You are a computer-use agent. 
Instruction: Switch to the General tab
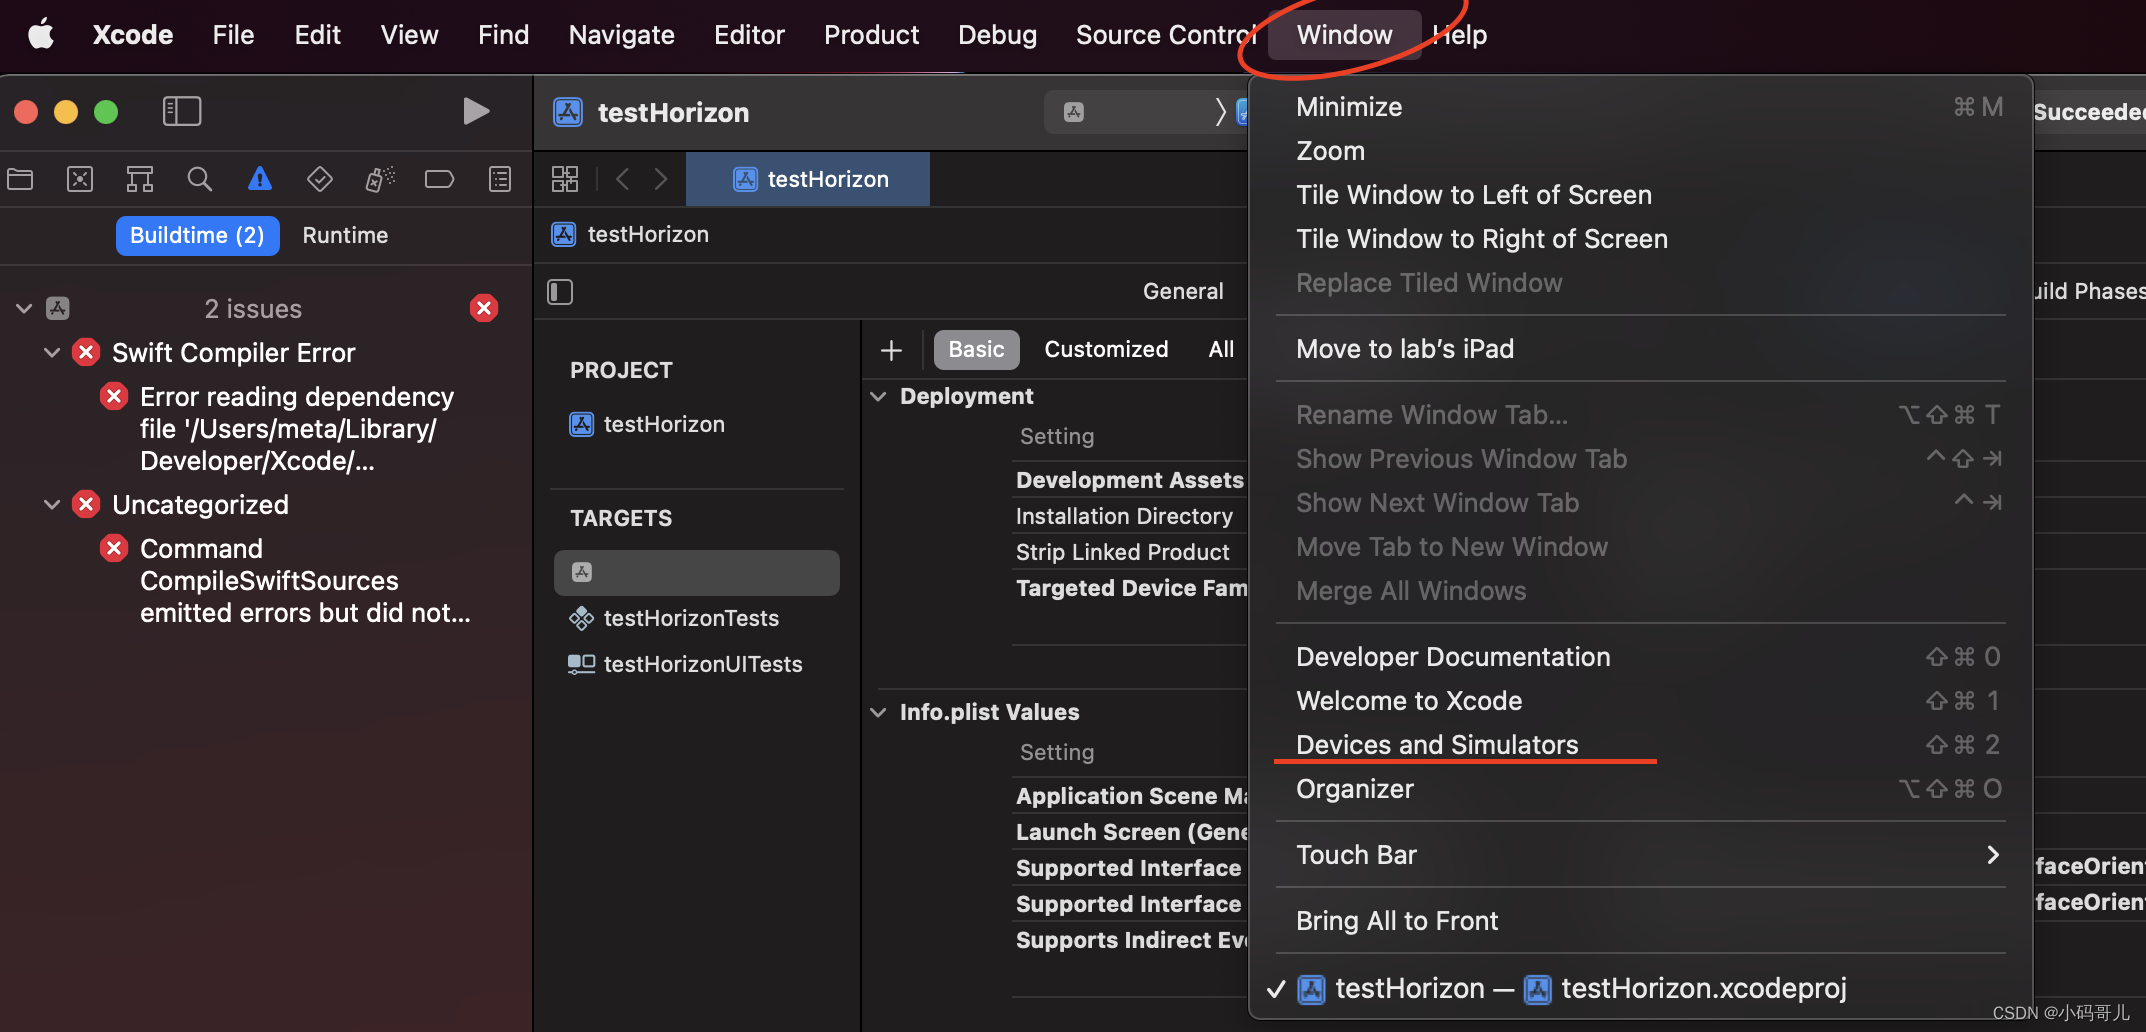[1183, 291]
